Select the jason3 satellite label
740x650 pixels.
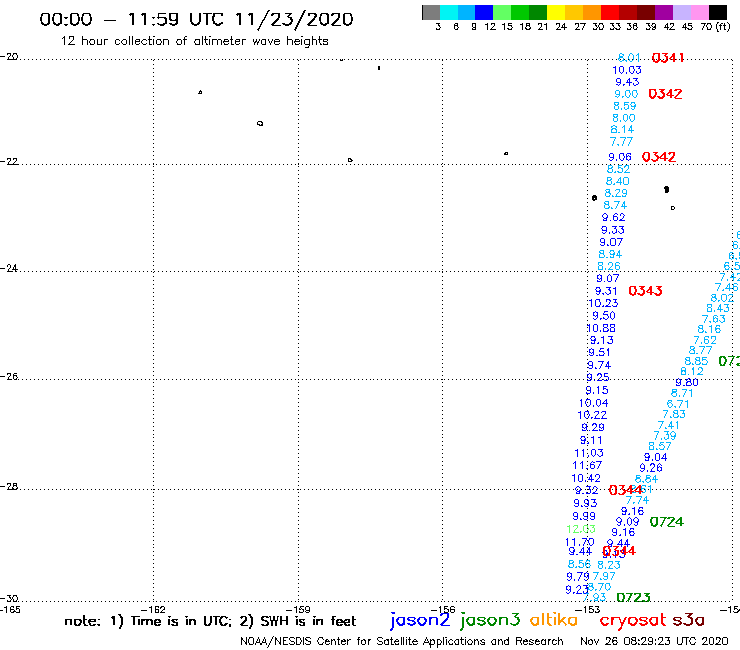490,620
